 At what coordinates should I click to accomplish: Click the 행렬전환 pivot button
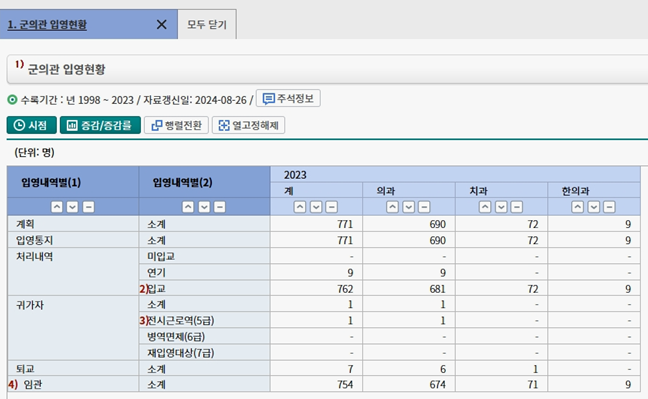pos(176,125)
